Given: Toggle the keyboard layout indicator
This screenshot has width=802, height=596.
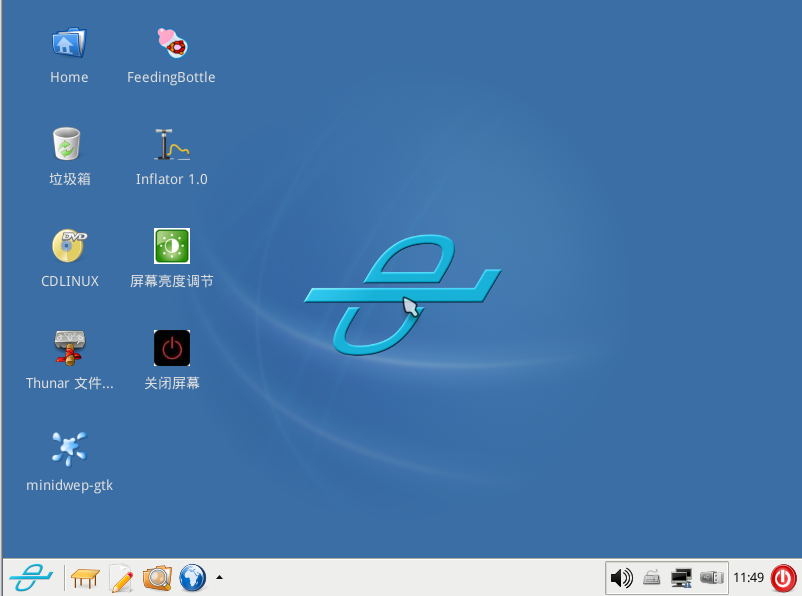Looking at the screenshot, I should click(x=651, y=578).
